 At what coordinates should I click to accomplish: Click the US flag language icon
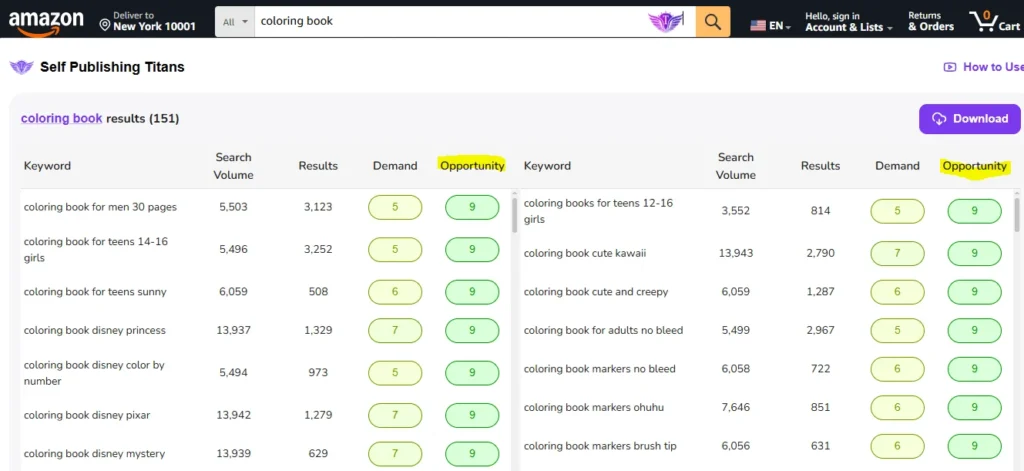pos(758,26)
